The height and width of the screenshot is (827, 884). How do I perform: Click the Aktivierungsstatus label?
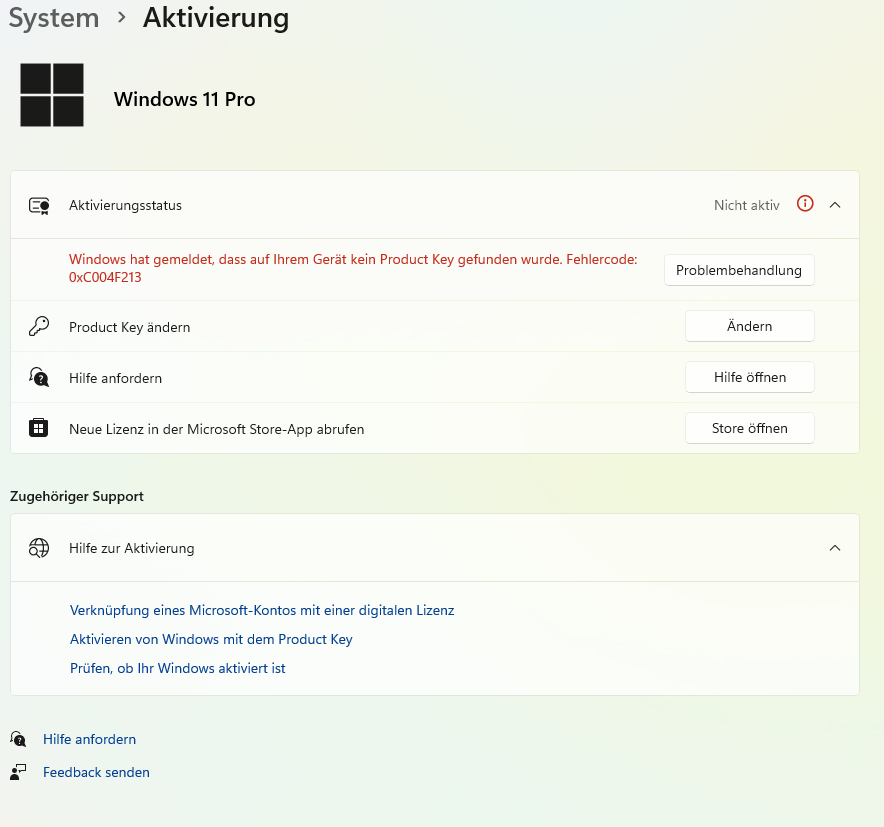(125, 205)
